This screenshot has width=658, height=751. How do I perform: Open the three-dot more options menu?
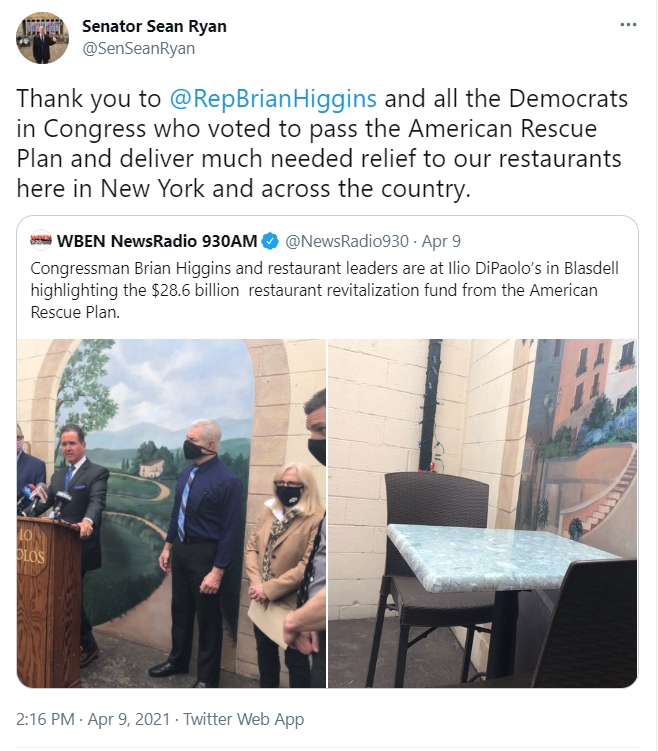(628, 24)
